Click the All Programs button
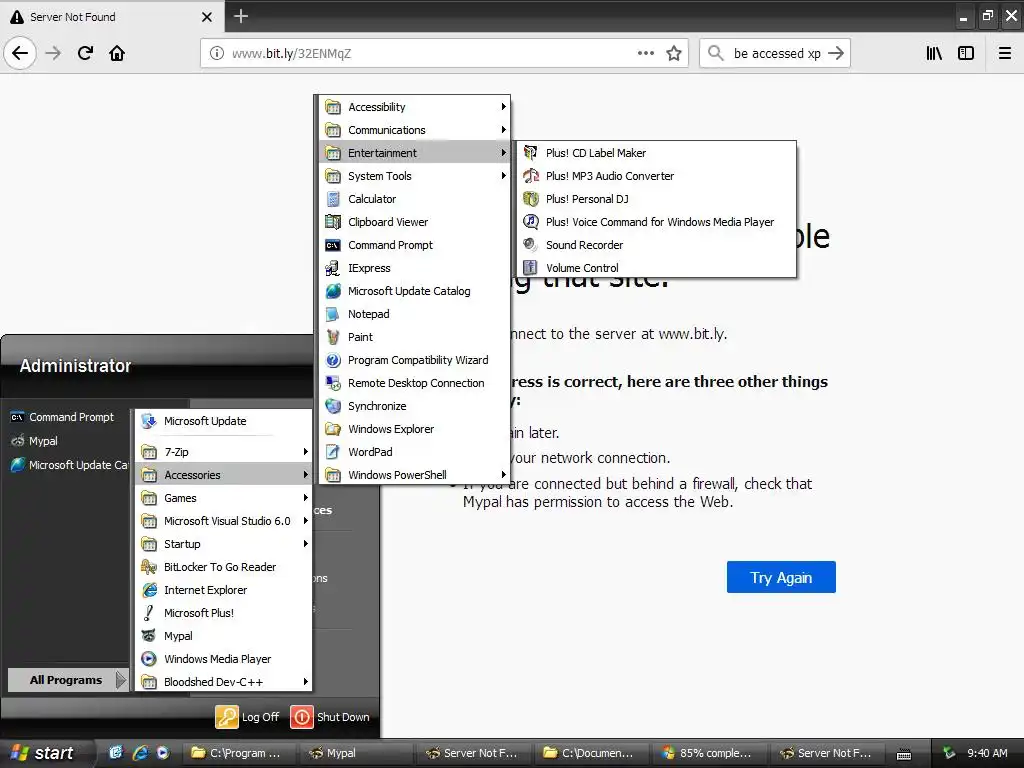1024x768 pixels. [67, 680]
